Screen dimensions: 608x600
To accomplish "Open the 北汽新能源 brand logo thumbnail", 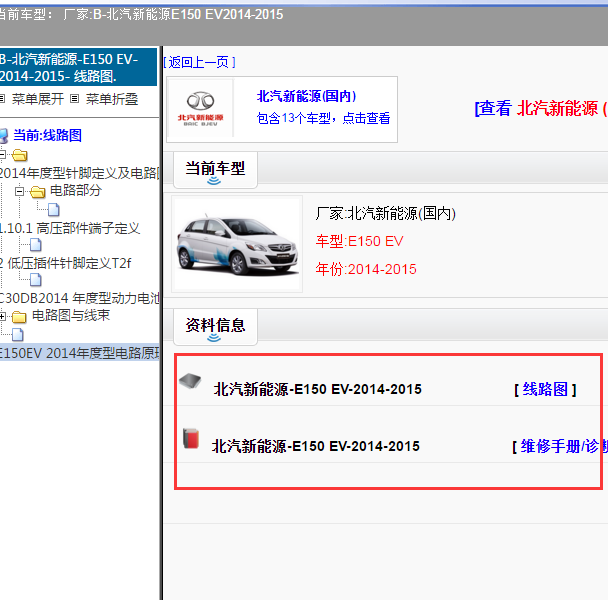I will point(200,109).
